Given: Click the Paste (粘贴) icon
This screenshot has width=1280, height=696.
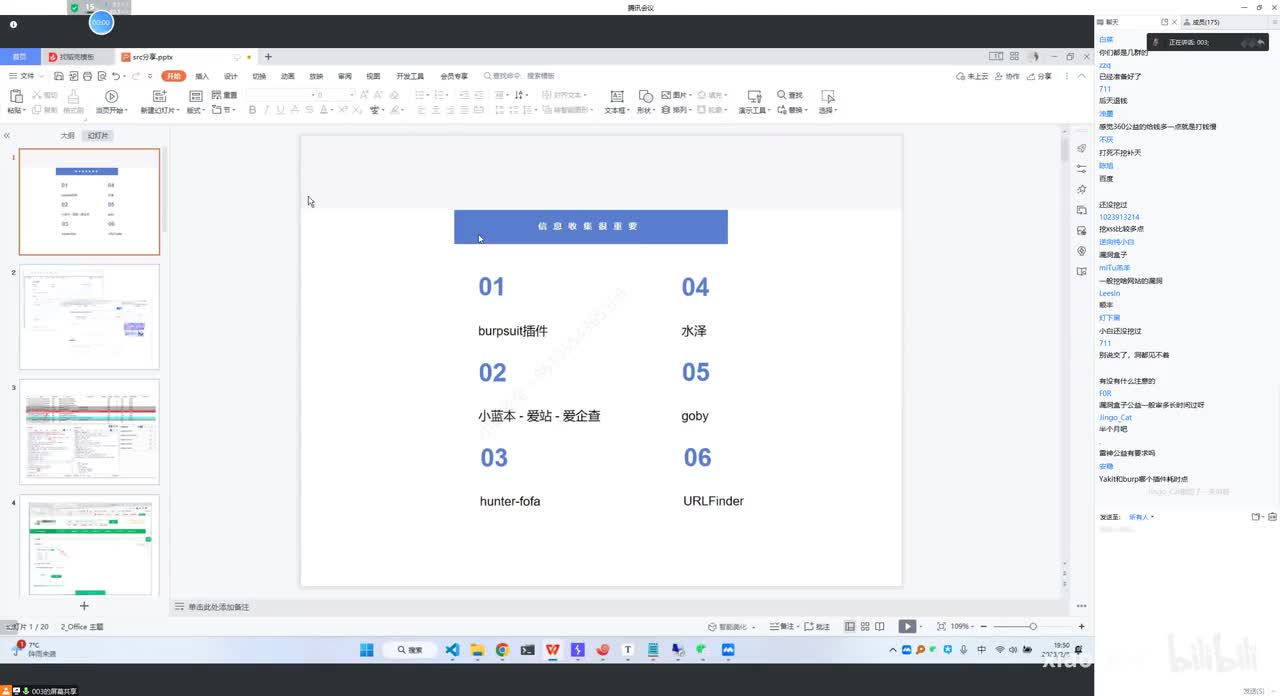Looking at the screenshot, I should click(x=16, y=96).
